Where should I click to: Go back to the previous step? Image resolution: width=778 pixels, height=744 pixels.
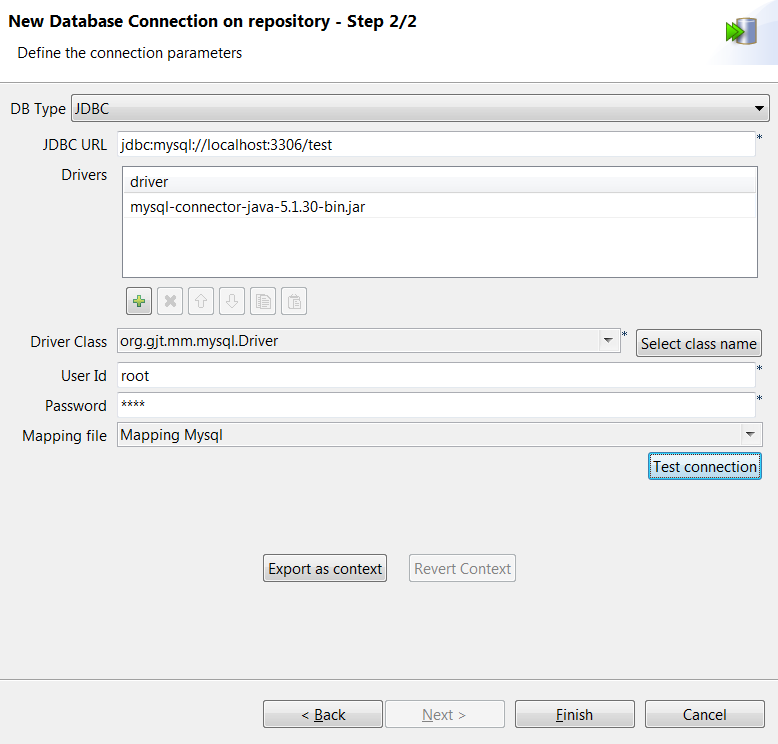point(323,715)
